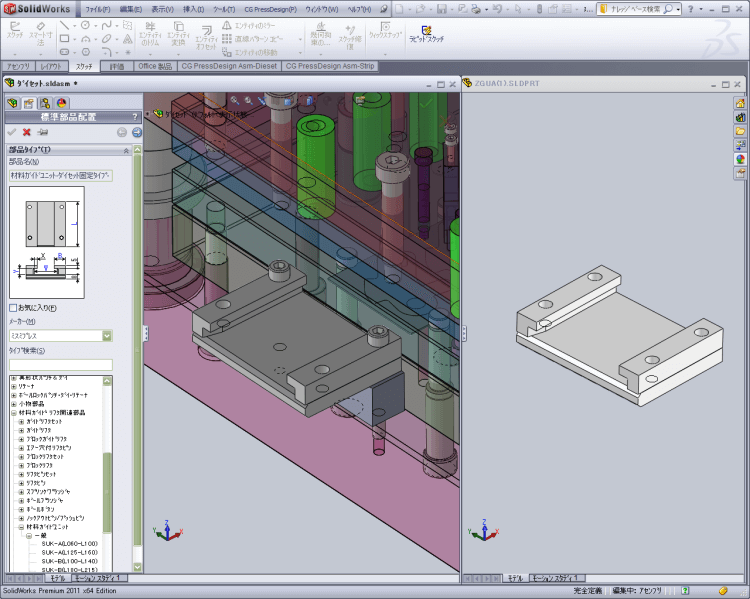This screenshot has width=750, height=599.
Task: Collapse the 材料ガイド・リフタ関連部品 tree node
Action: (14, 413)
